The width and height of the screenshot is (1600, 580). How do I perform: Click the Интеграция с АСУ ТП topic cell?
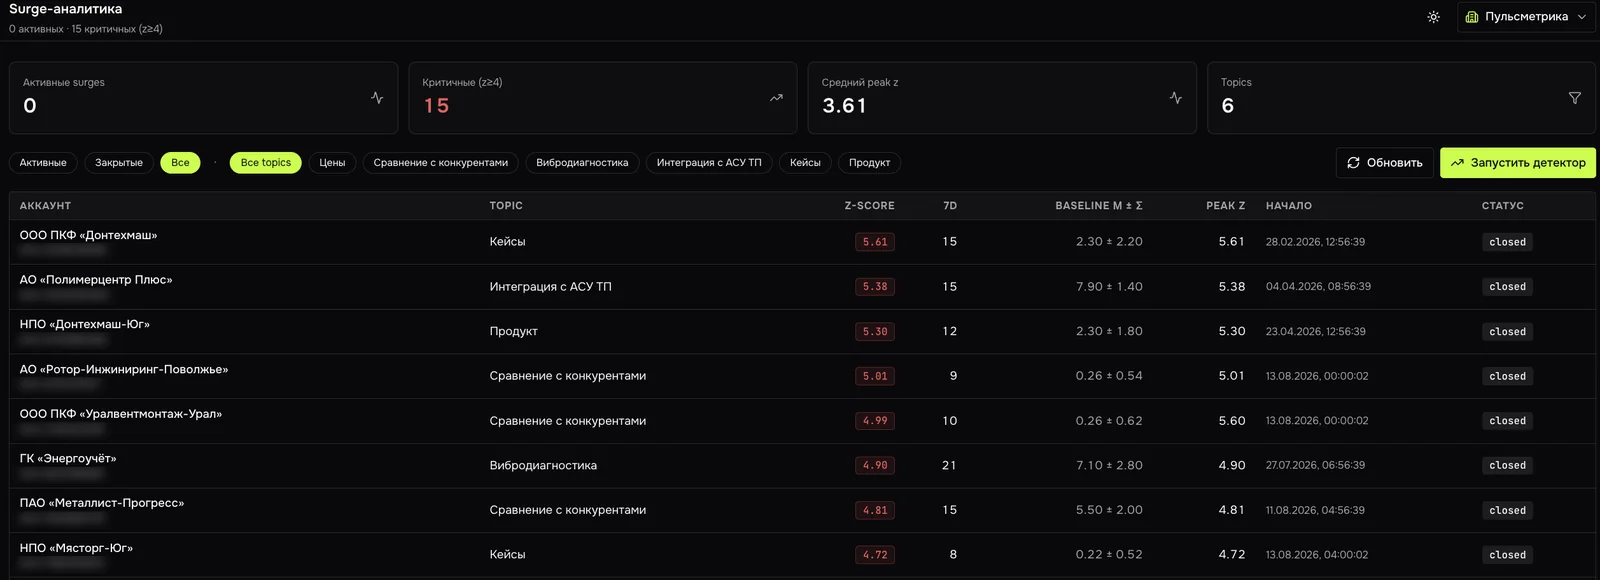click(x=550, y=287)
